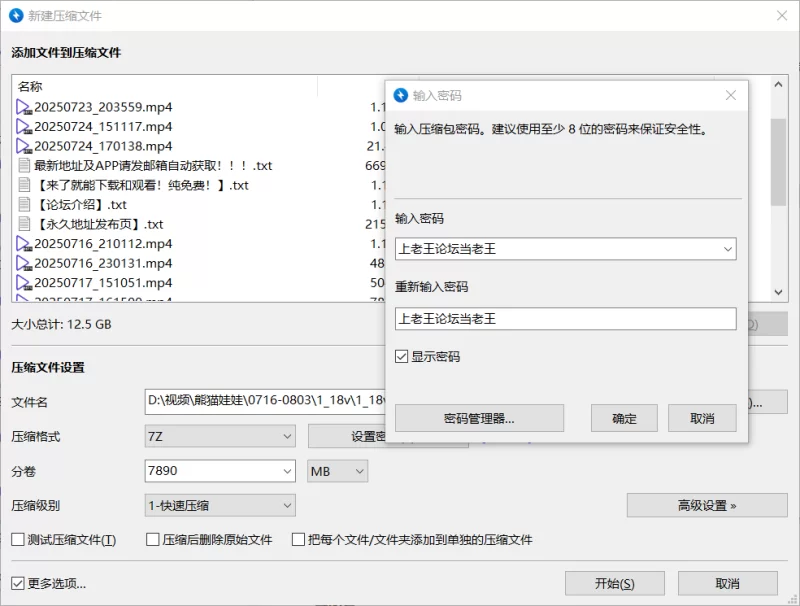This screenshot has height=606, width=800.
Task: Click text file icon of 【论坛介绍】.txt
Action: (x=24, y=204)
